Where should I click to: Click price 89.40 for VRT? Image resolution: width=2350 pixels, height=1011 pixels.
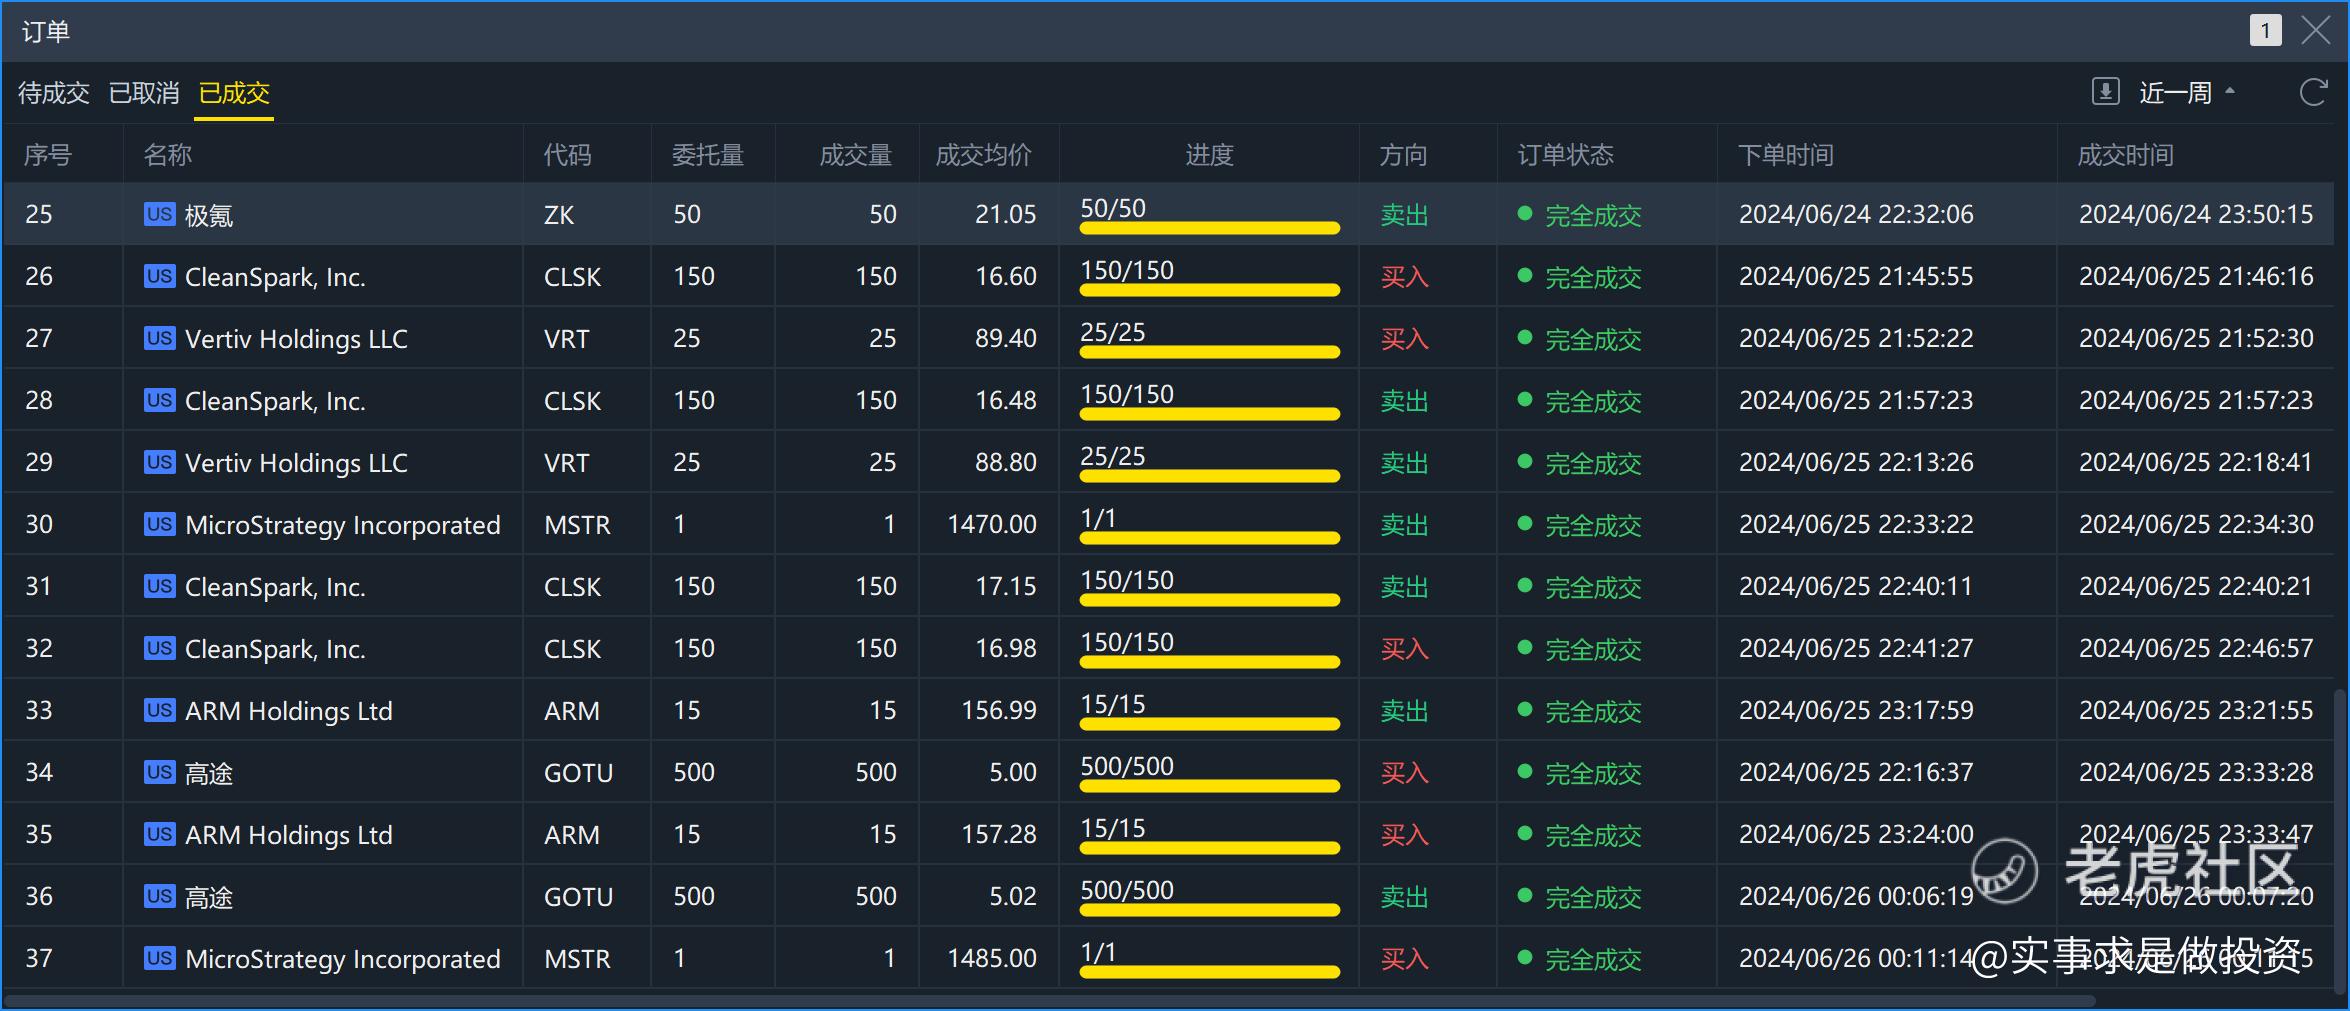[1005, 338]
